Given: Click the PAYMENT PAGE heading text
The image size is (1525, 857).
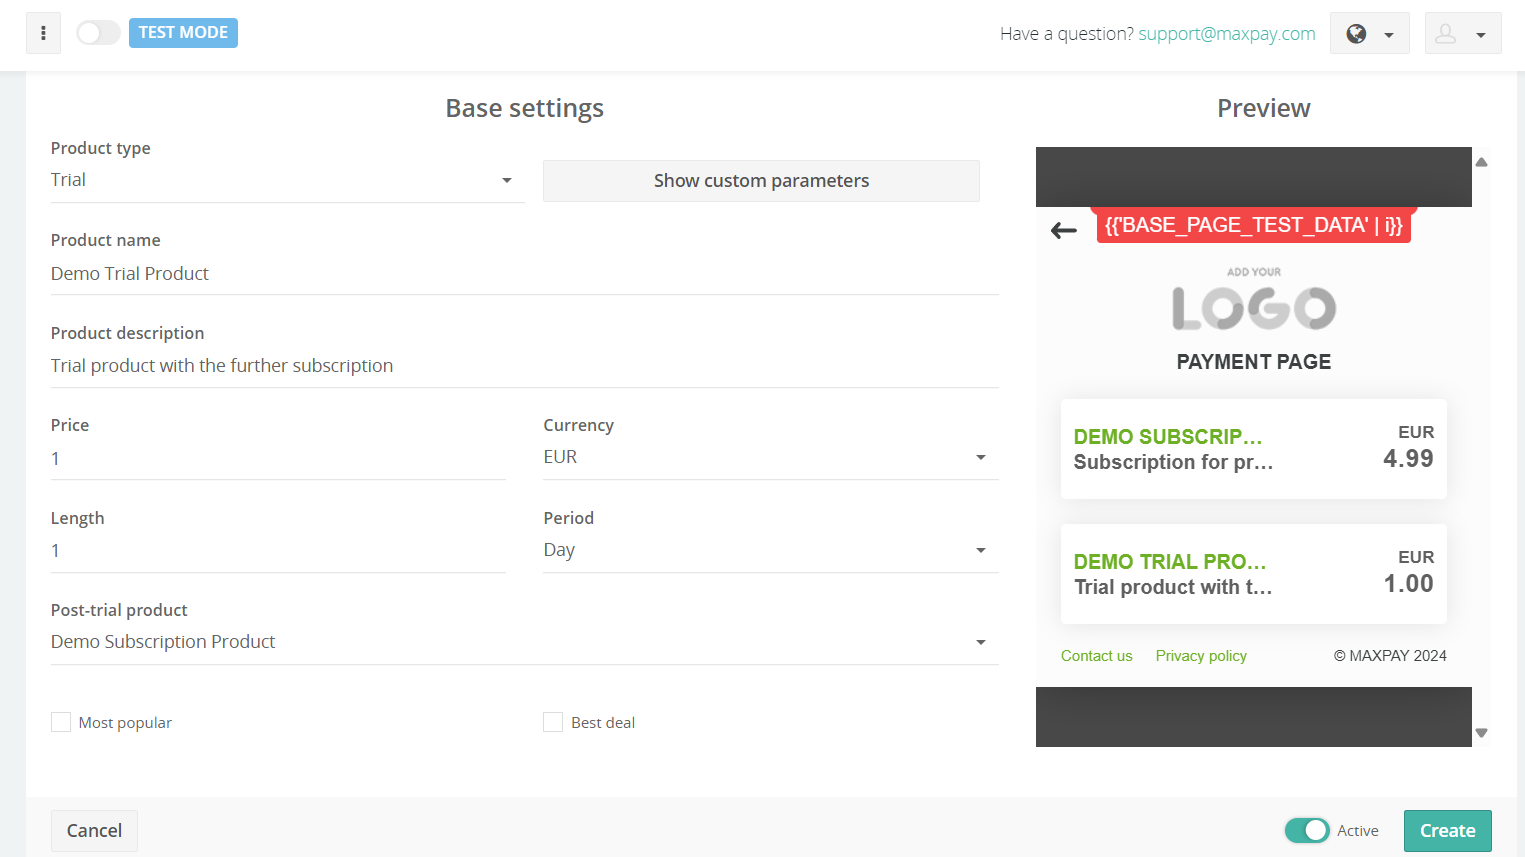Looking at the screenshot, I should pyautogui.click(x=1254, y=362).
